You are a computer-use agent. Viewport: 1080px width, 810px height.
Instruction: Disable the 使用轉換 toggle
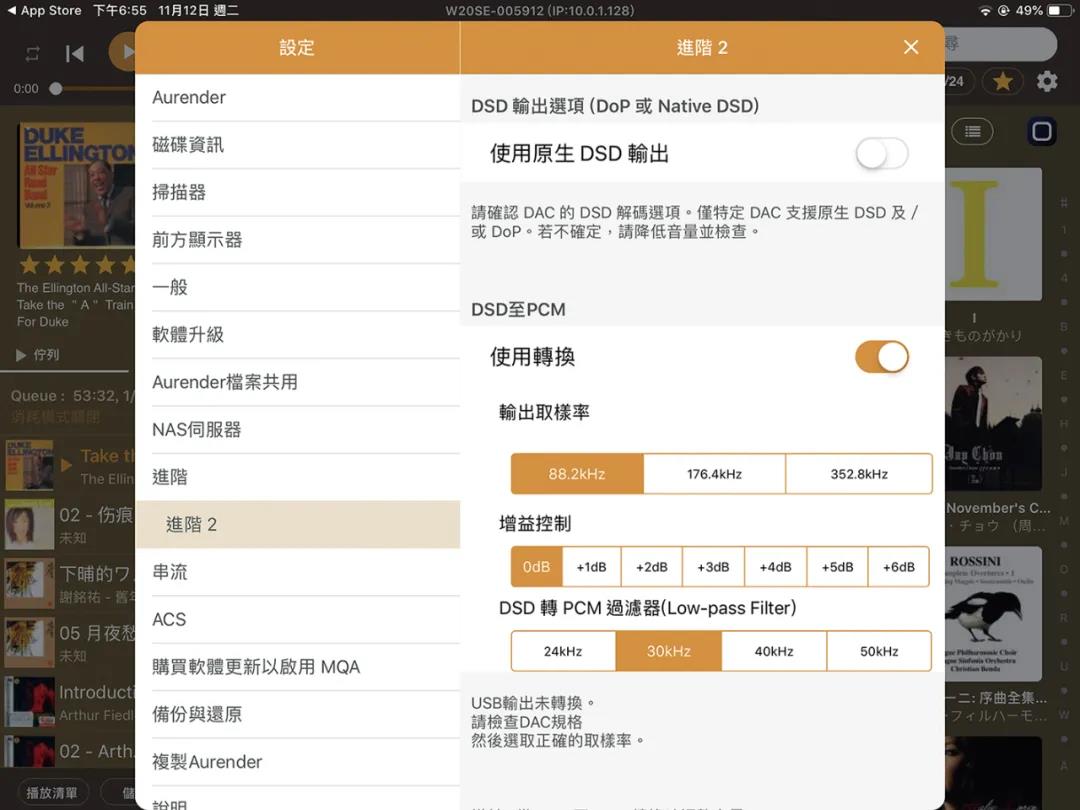(881, 357)
